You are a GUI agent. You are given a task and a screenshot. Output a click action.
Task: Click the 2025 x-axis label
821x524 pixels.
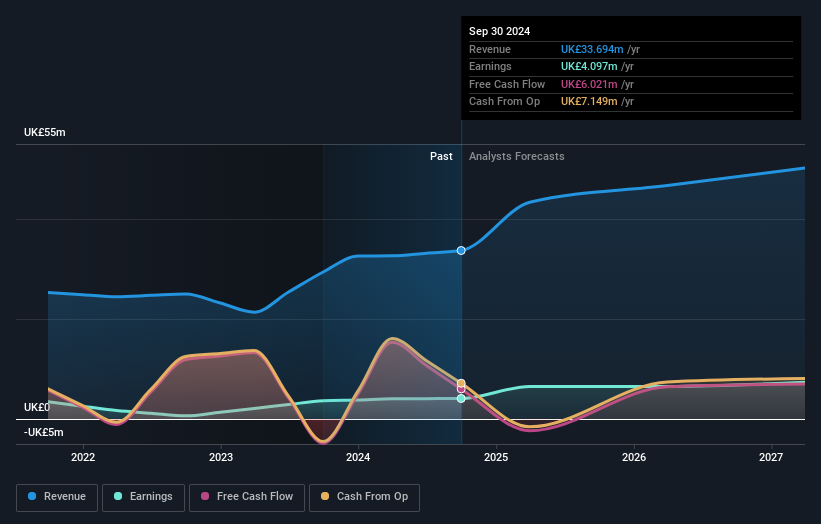[x=496, y=458]
